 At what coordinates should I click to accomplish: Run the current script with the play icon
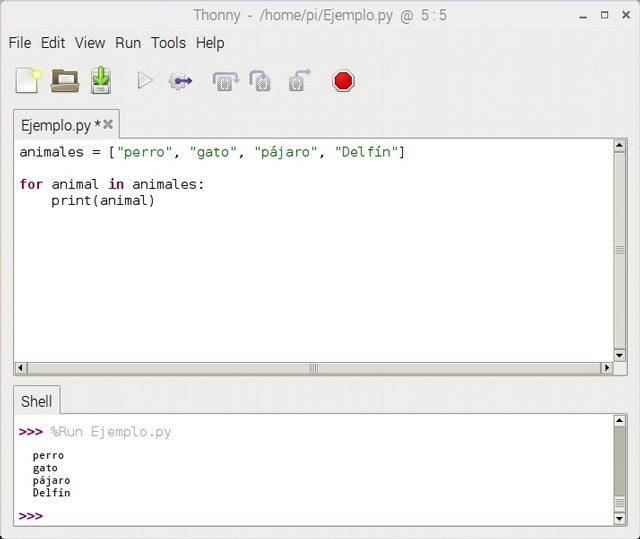[x=145, y=81]
